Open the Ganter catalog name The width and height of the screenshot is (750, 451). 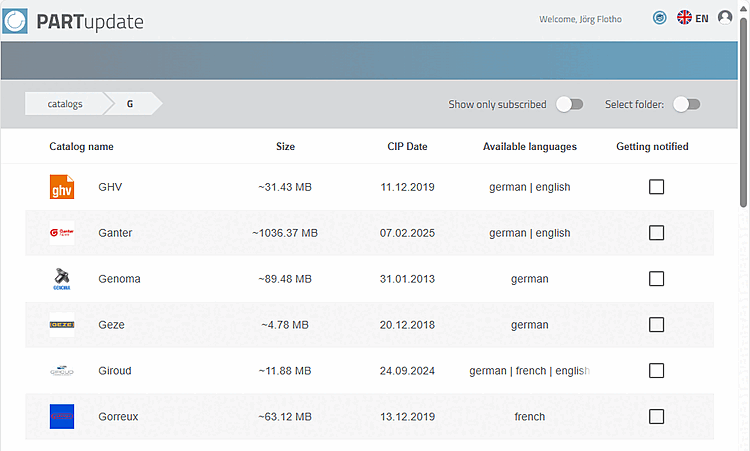pyautogui.click(x=115, y=233)
